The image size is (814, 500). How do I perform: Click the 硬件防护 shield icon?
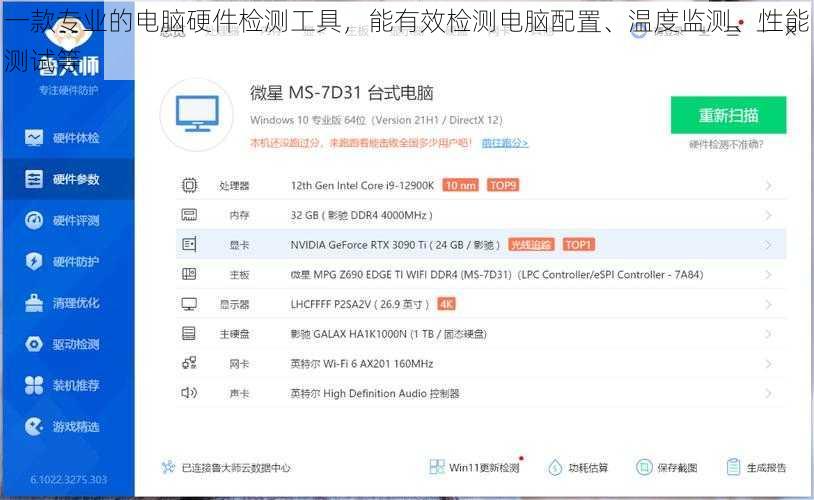(x=34, y=261)
